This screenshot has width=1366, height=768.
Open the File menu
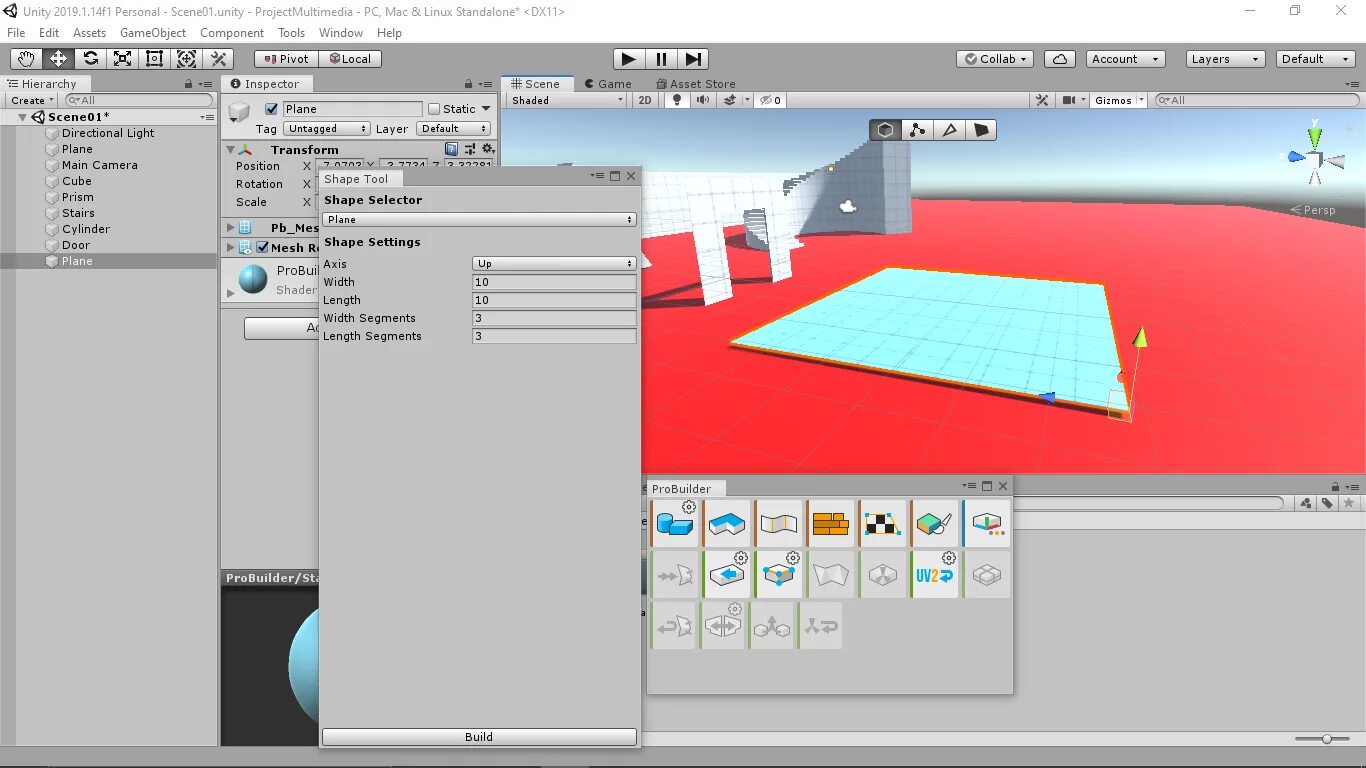point(16,33)
